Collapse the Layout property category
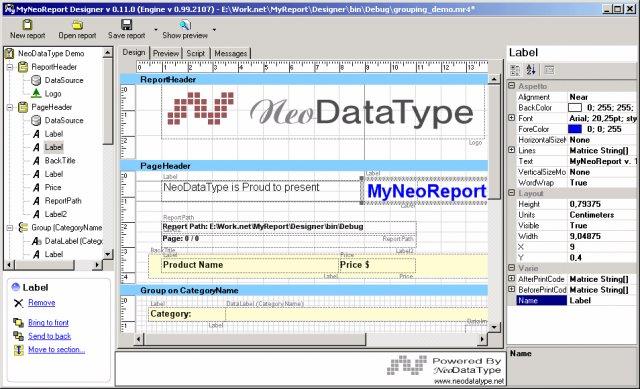This screenshot has height=389, width=640. (x=511, y=193)
